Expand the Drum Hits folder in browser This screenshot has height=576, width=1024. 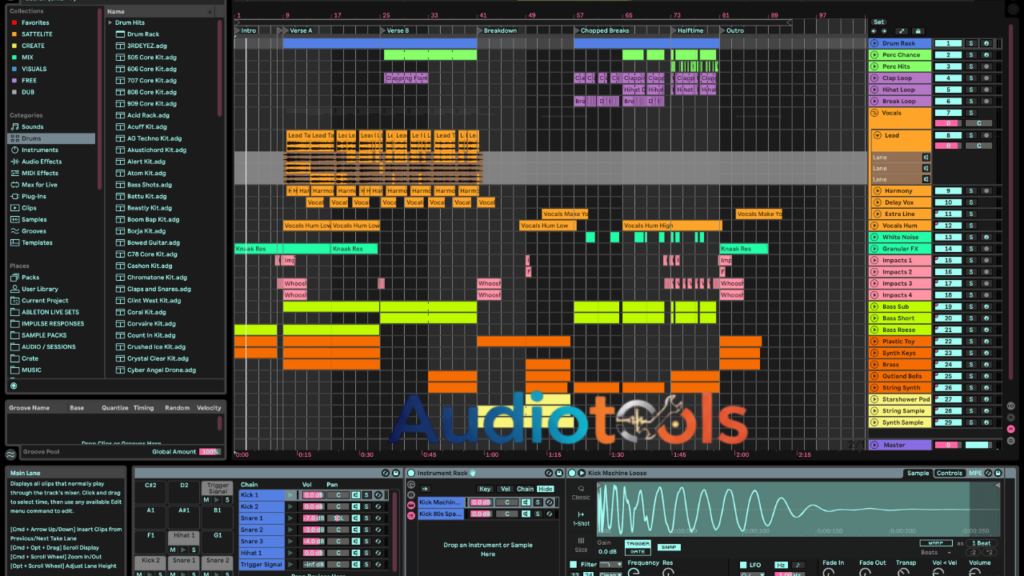coord(110,22)
